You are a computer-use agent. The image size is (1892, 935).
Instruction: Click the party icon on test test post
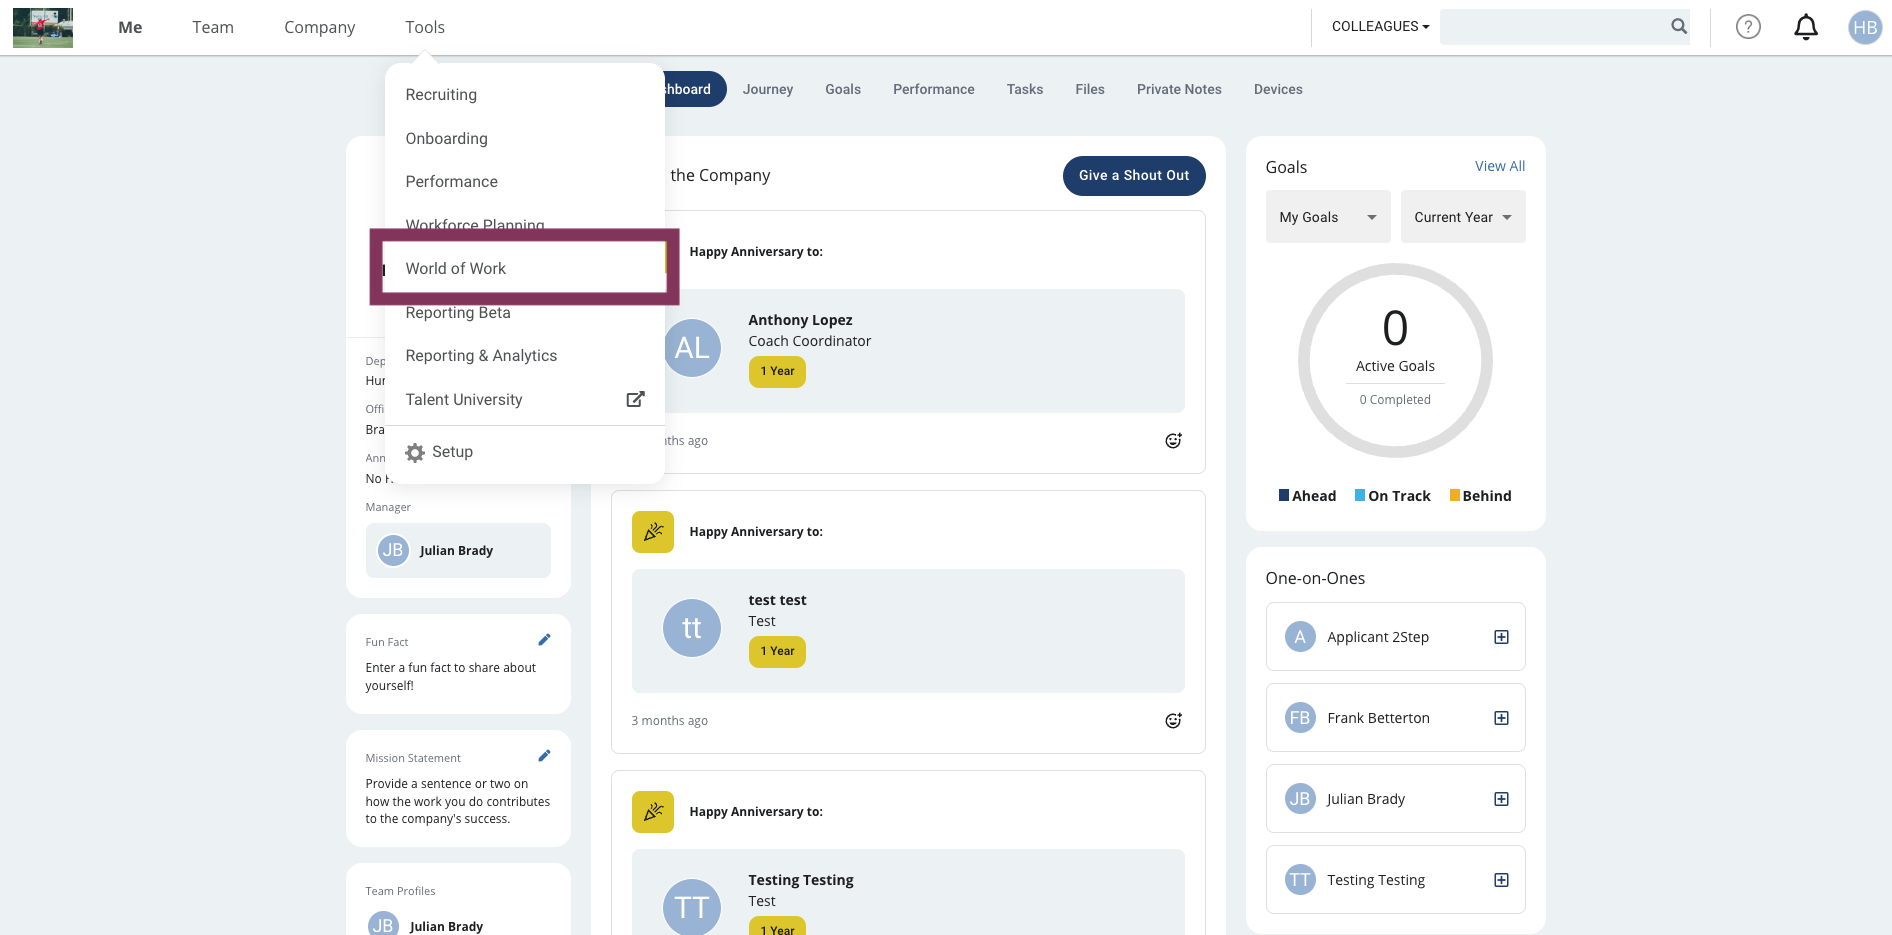[x=653, y=532]
